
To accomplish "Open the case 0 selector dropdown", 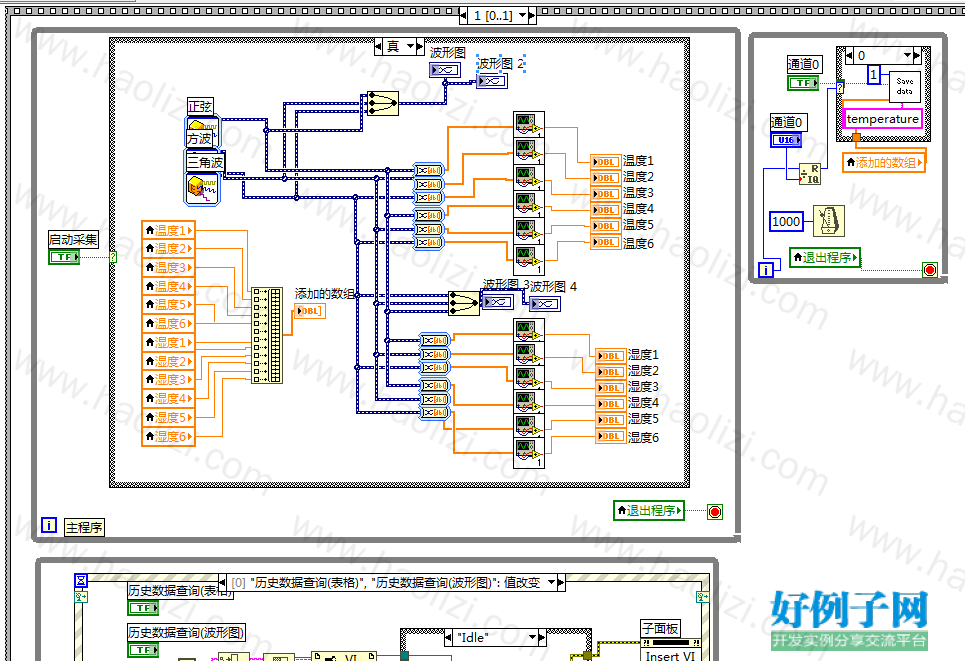I will [x=907, y=55].
